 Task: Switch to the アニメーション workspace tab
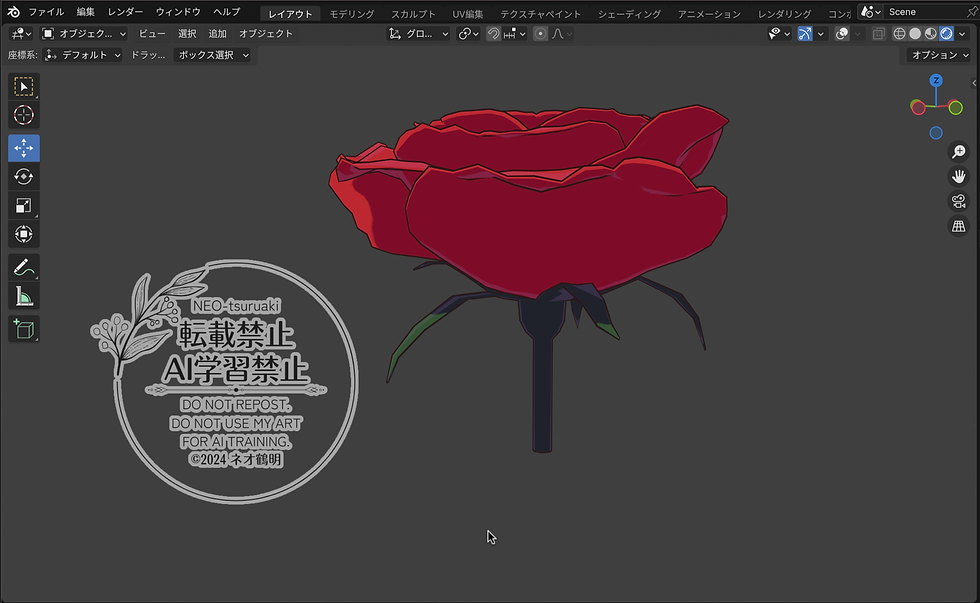tap(709, 13)
